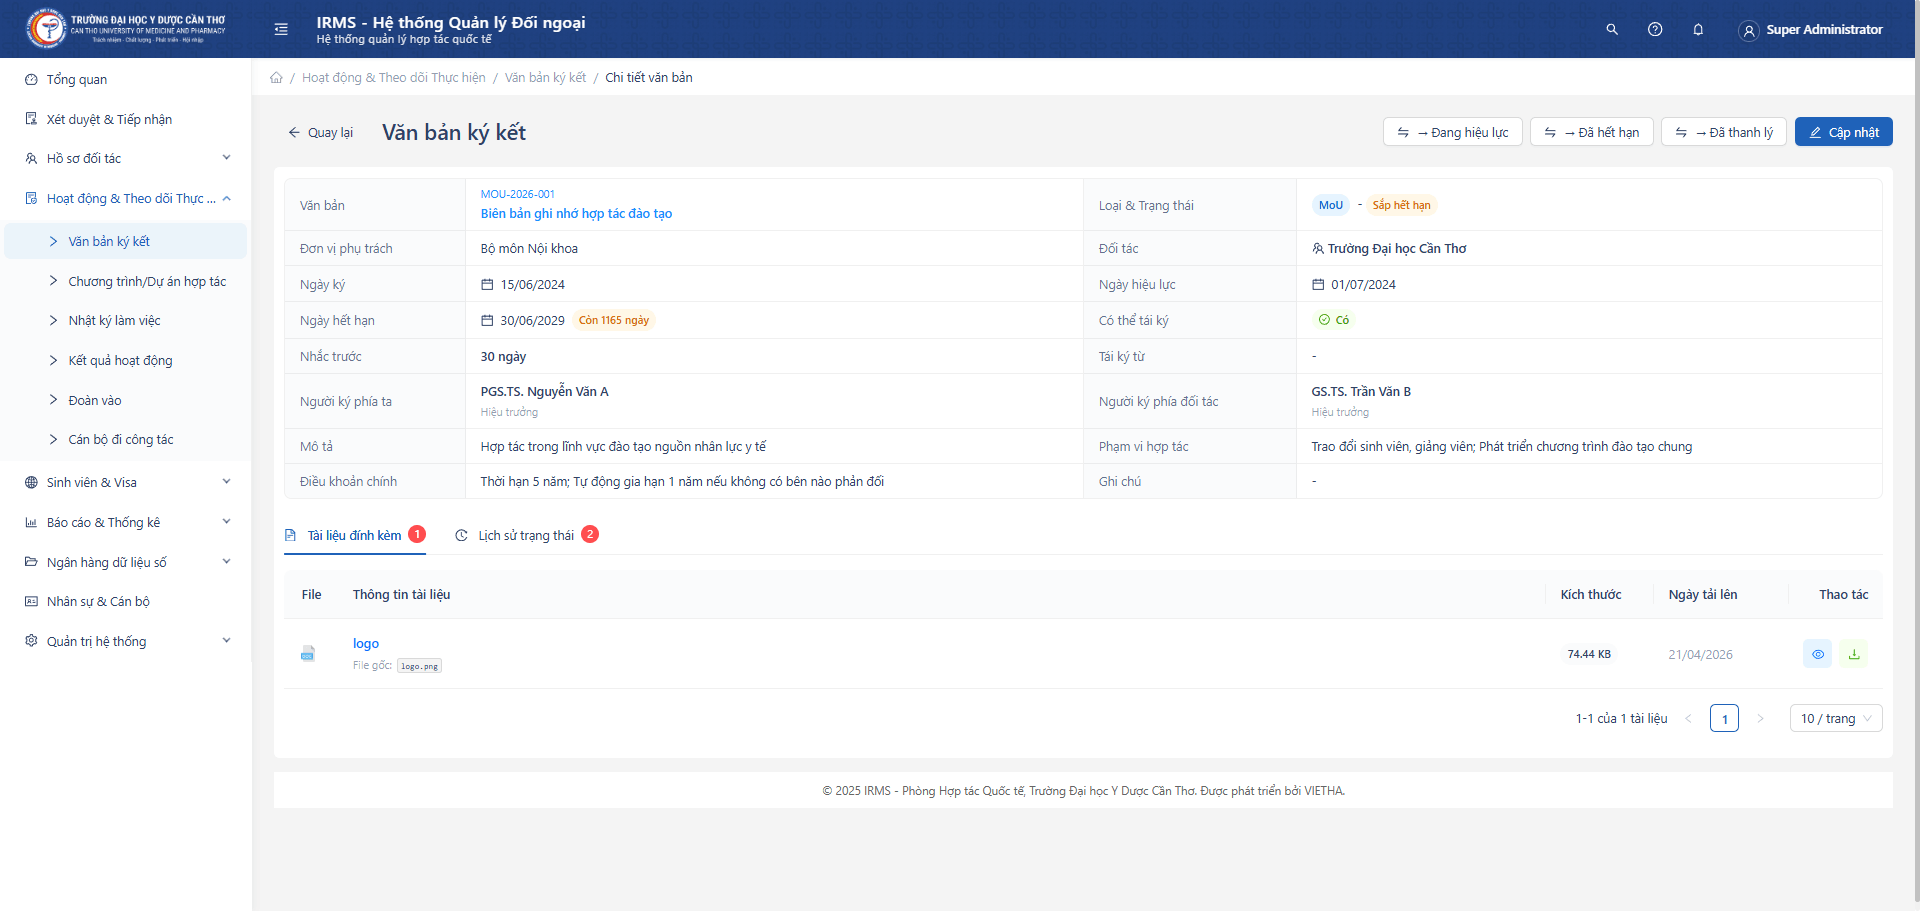Go back using Quay lại link
Viewport: 1920px width, 911px height.
click(320, 132)
